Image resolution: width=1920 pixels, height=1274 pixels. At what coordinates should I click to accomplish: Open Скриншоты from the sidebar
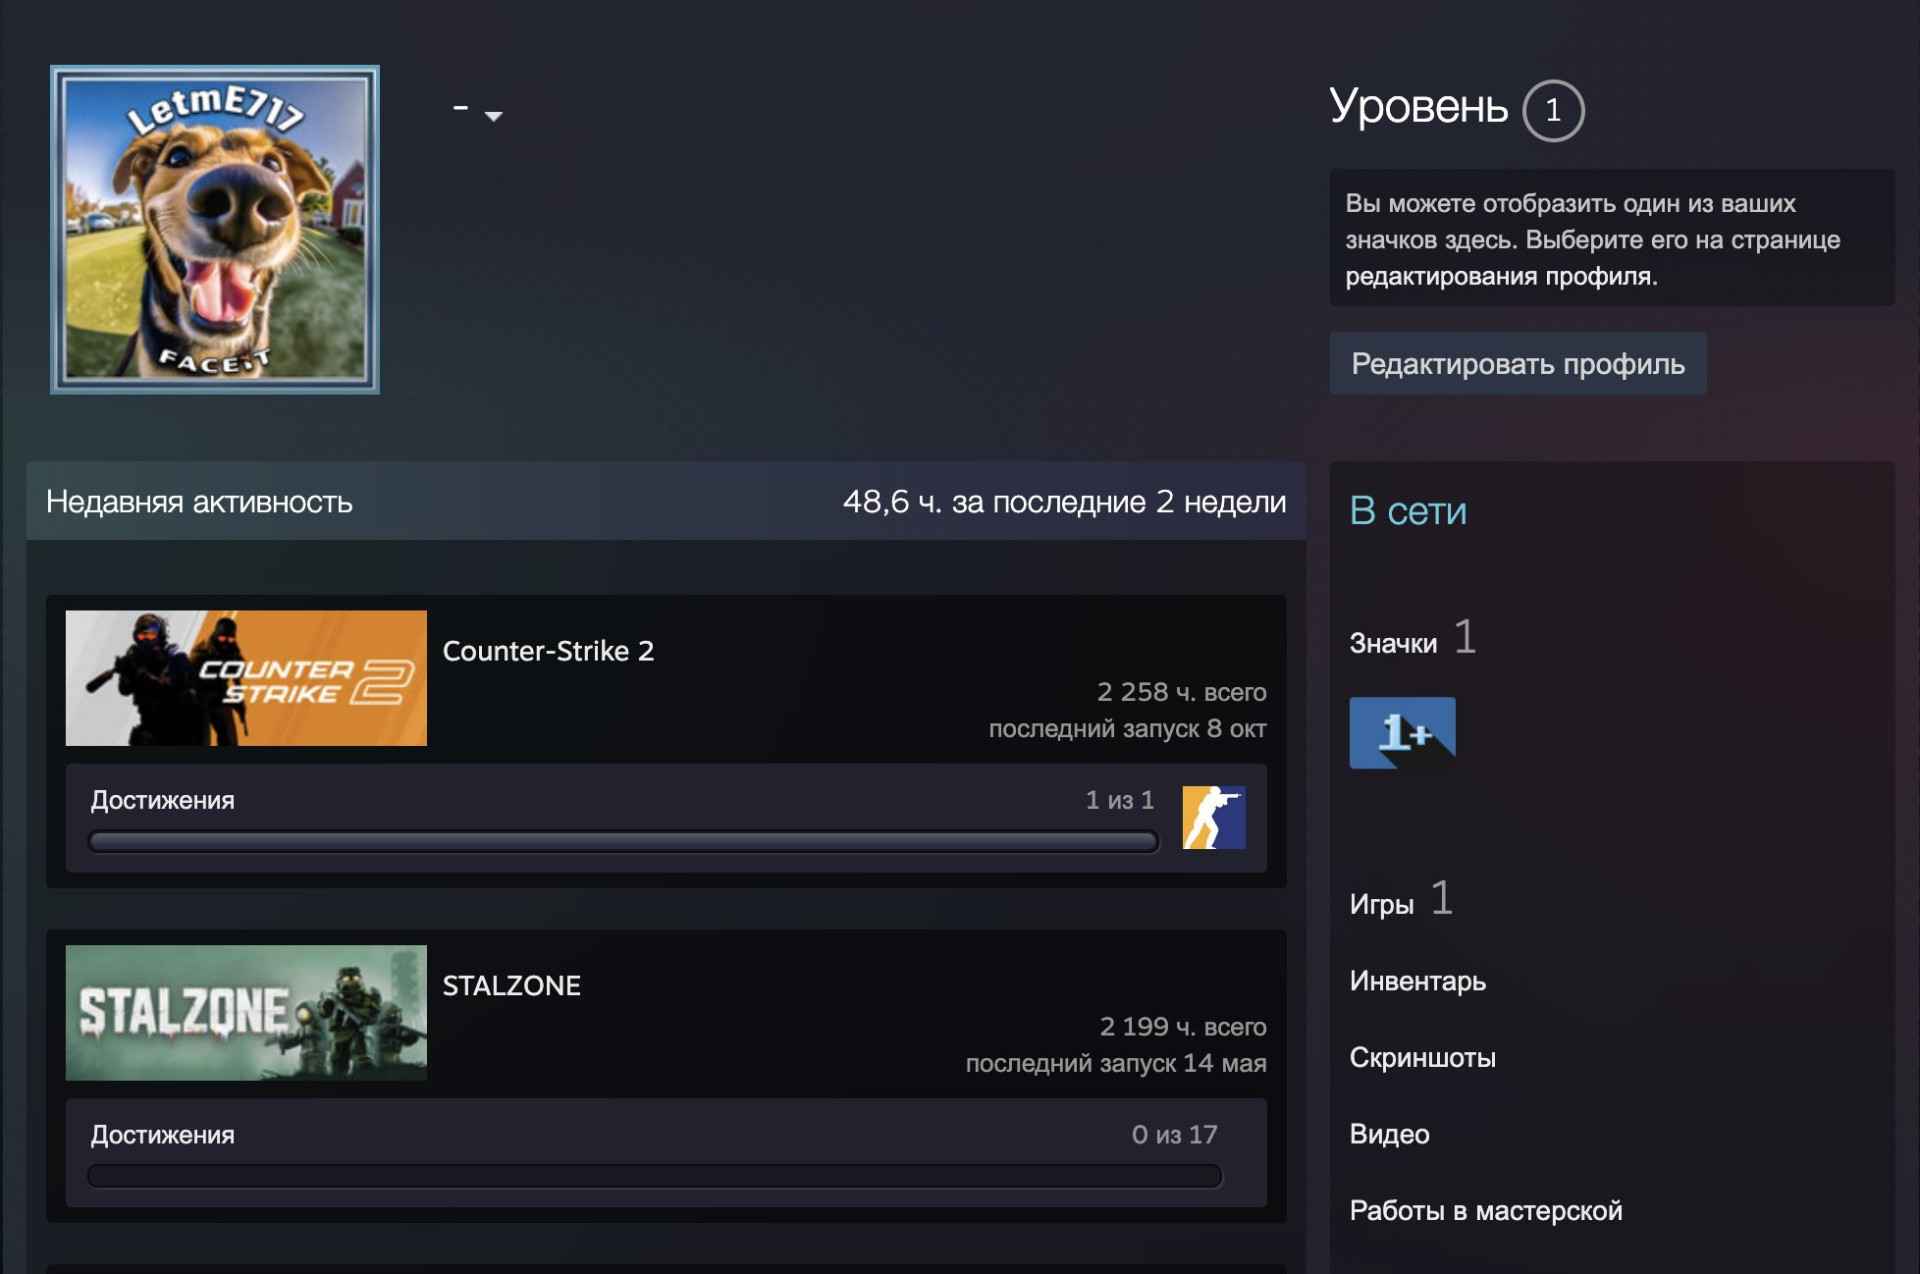(1422, 1058)
